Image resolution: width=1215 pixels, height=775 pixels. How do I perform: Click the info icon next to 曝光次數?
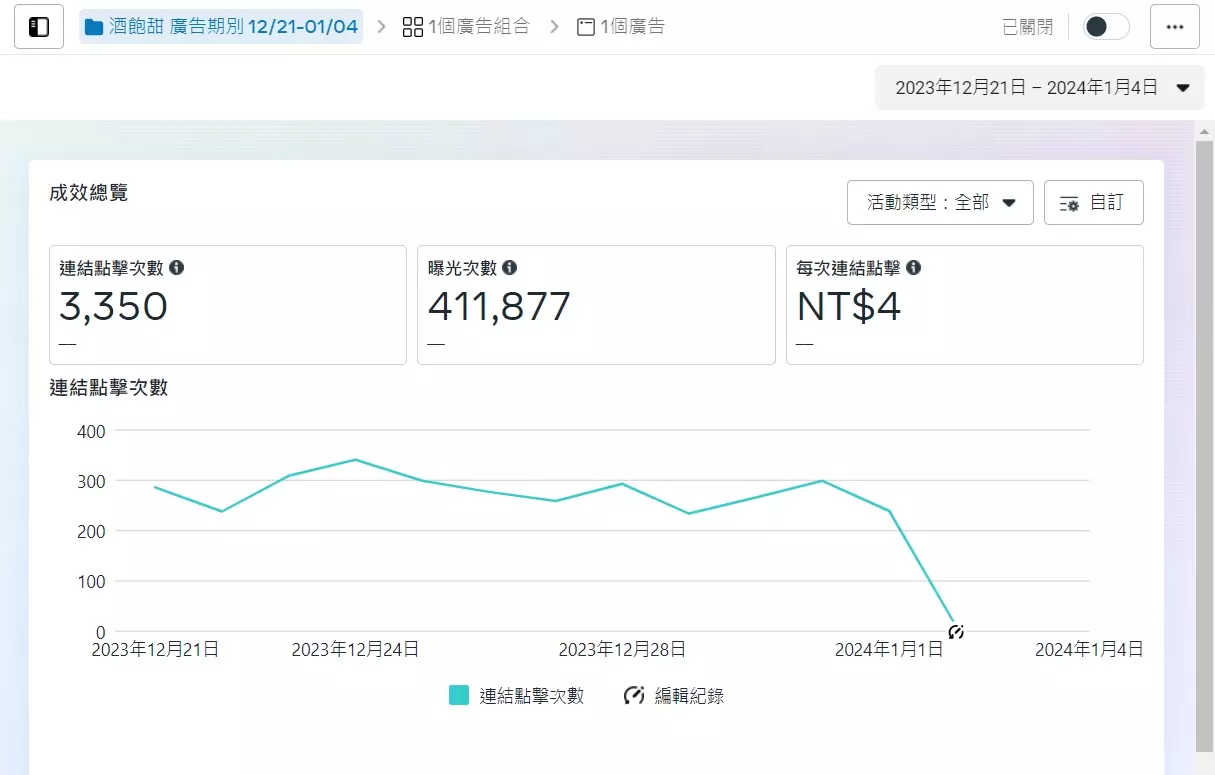click(x=510, y=267)
